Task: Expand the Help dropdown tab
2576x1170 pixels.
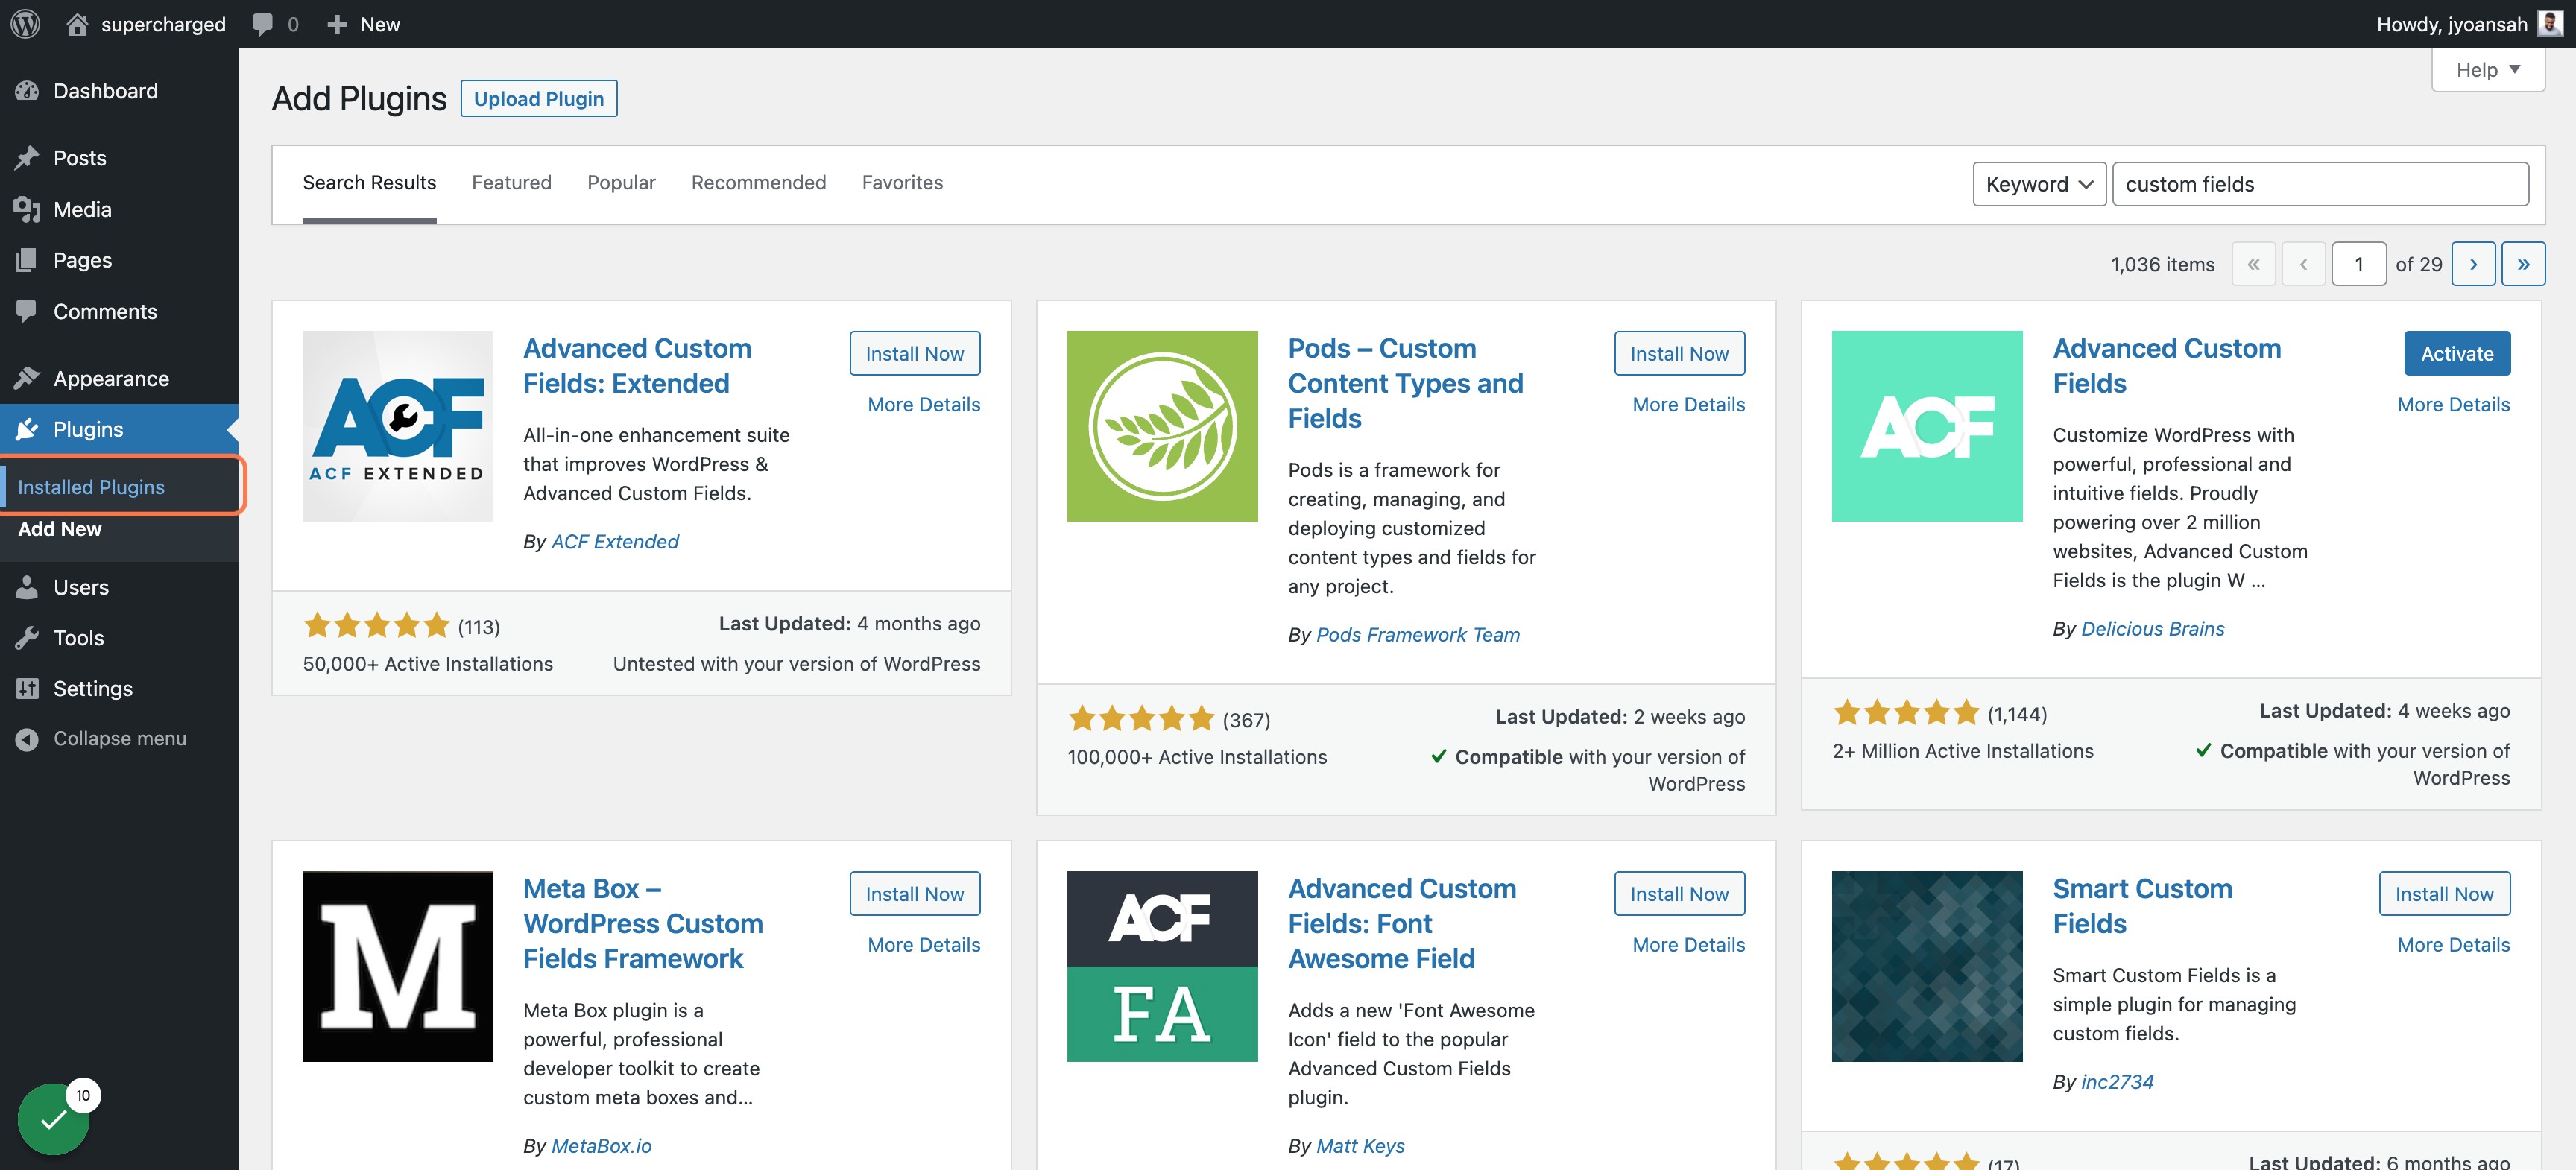Action: pos(2488,70)
